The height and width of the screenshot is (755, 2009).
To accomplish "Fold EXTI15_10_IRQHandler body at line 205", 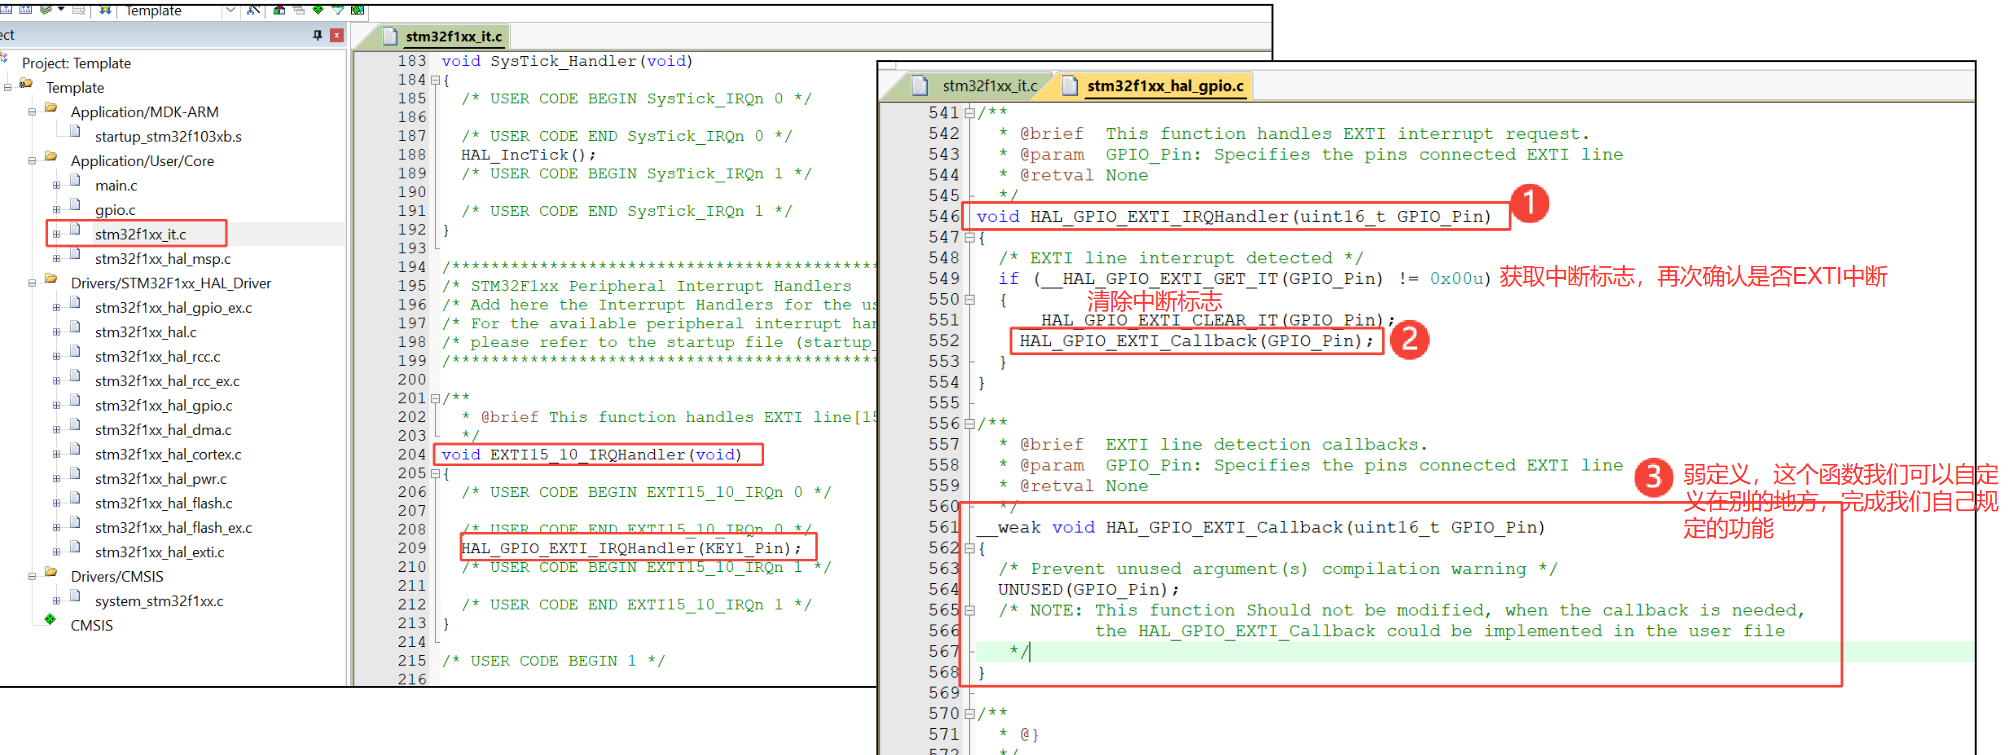I will click(435, 474).
